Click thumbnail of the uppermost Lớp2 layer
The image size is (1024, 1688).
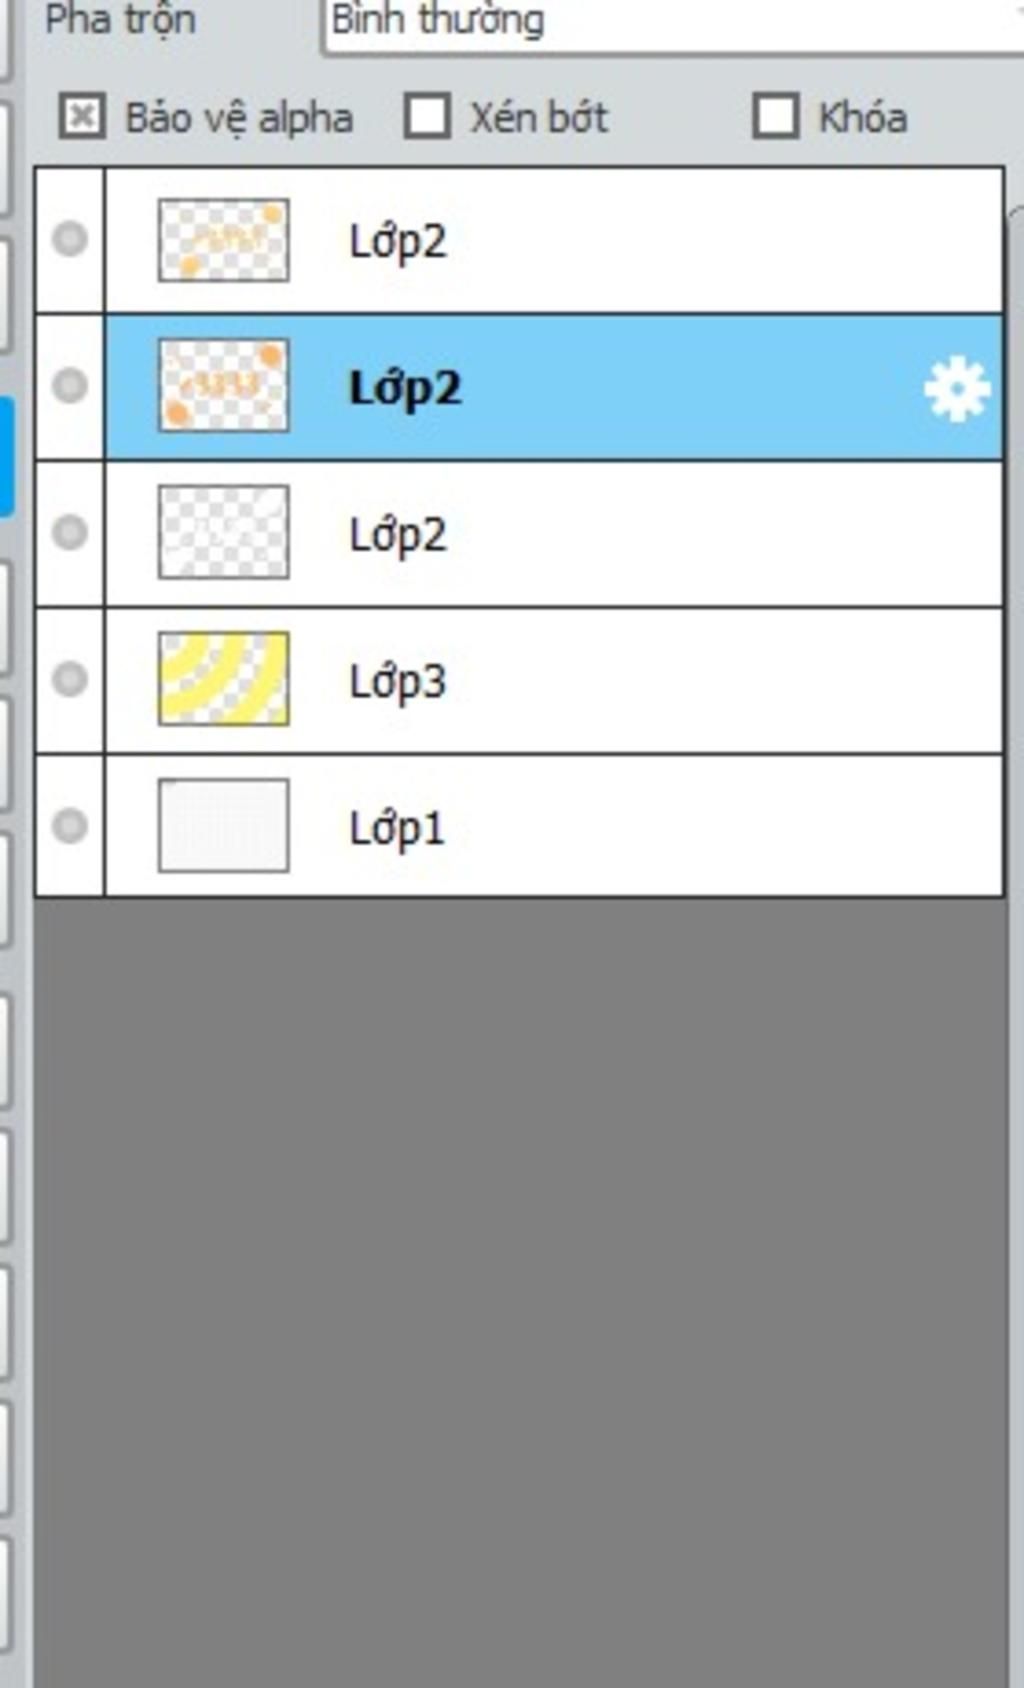(224, 240)
